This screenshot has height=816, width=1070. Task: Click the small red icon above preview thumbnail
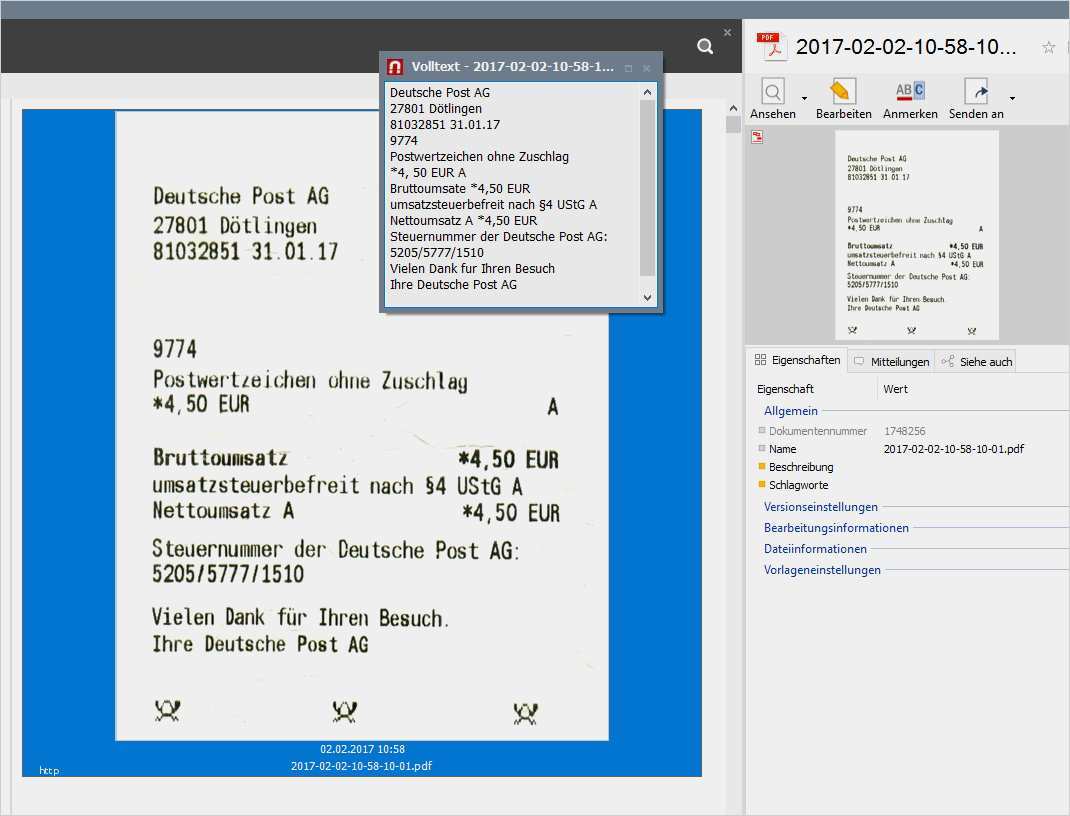[757, 137]
